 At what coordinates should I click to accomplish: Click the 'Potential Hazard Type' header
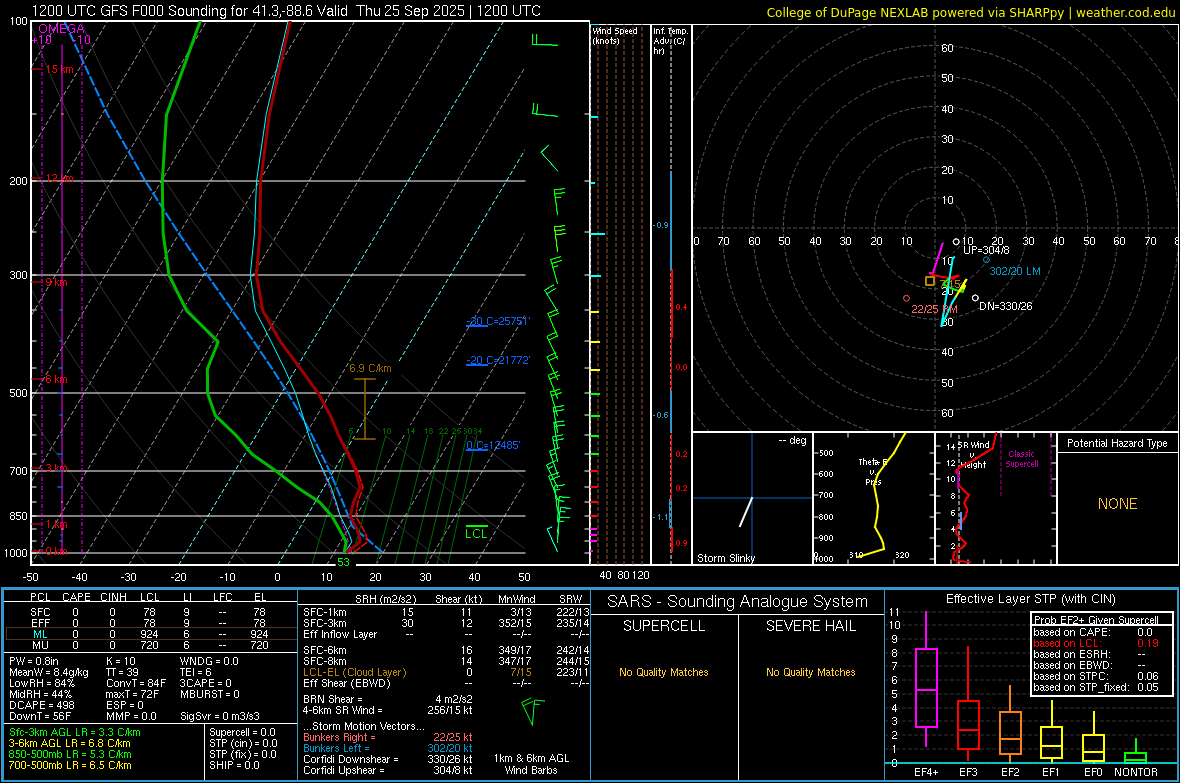1117,443
